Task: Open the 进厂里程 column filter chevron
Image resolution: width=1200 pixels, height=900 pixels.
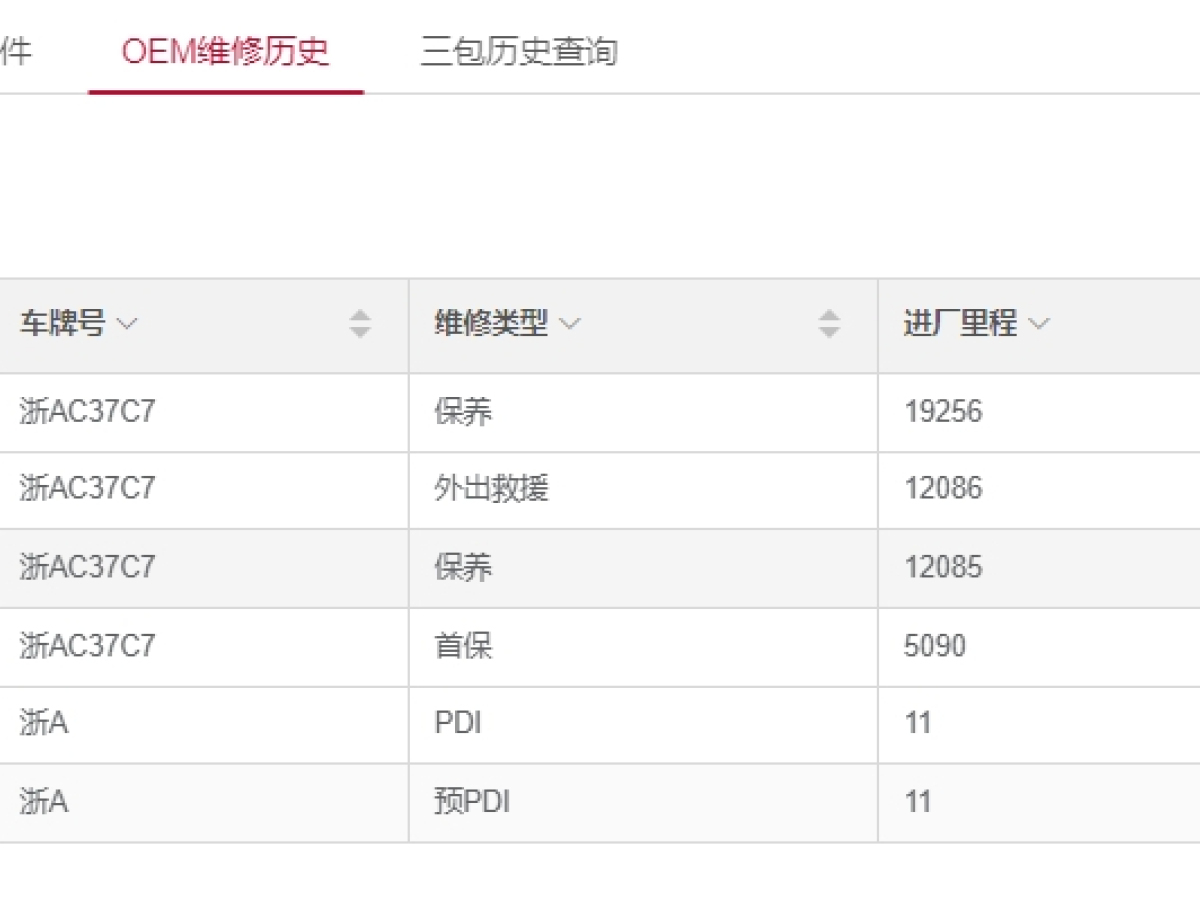Action: pyautogui.click(x=1039, y=324)
